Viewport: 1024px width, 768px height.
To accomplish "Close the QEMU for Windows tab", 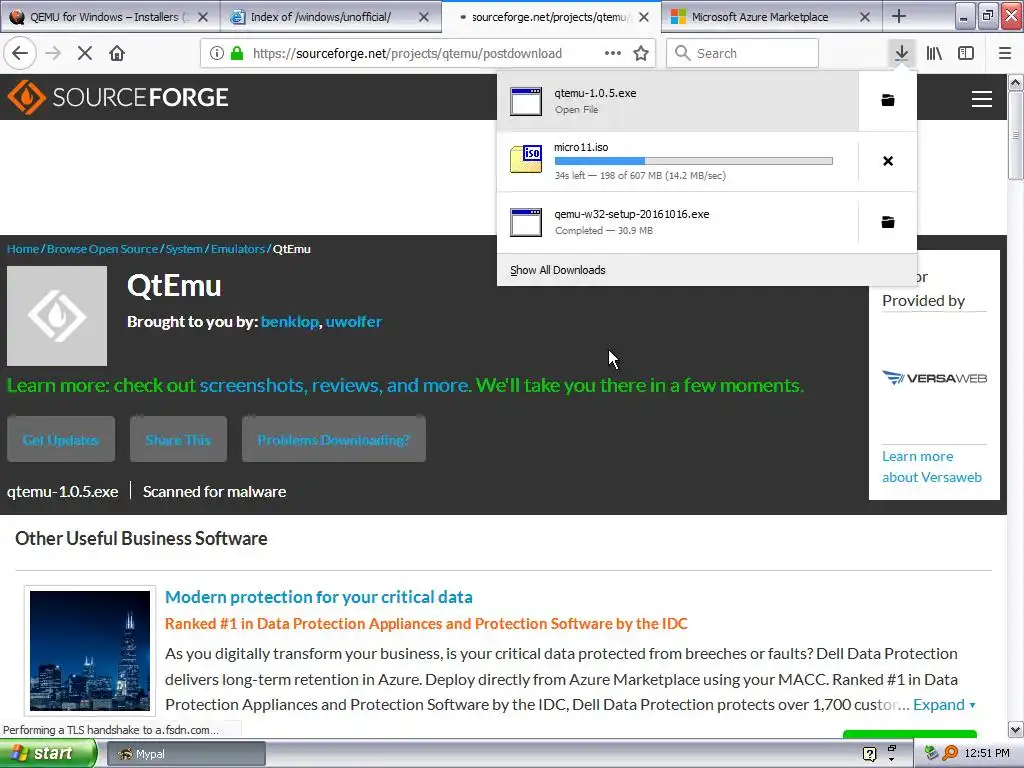I will pyautogui.click(x=203, y=17).
